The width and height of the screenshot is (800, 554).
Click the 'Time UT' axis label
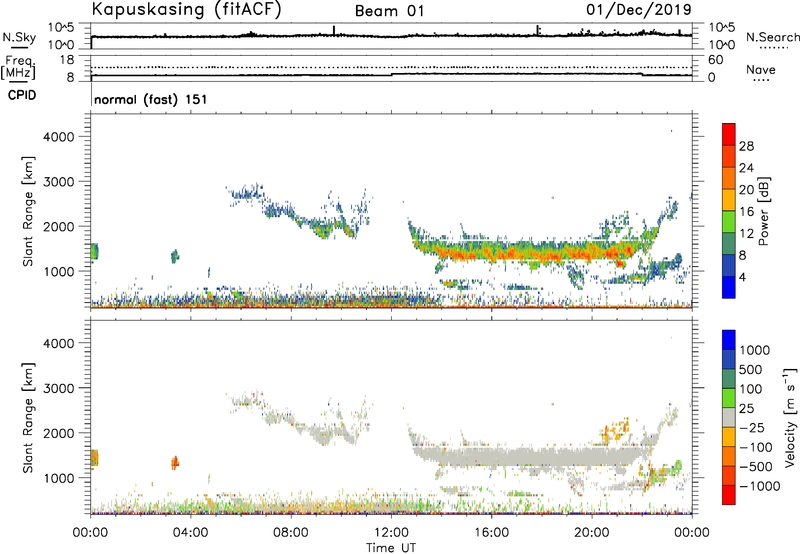click(x=391, y=548)
